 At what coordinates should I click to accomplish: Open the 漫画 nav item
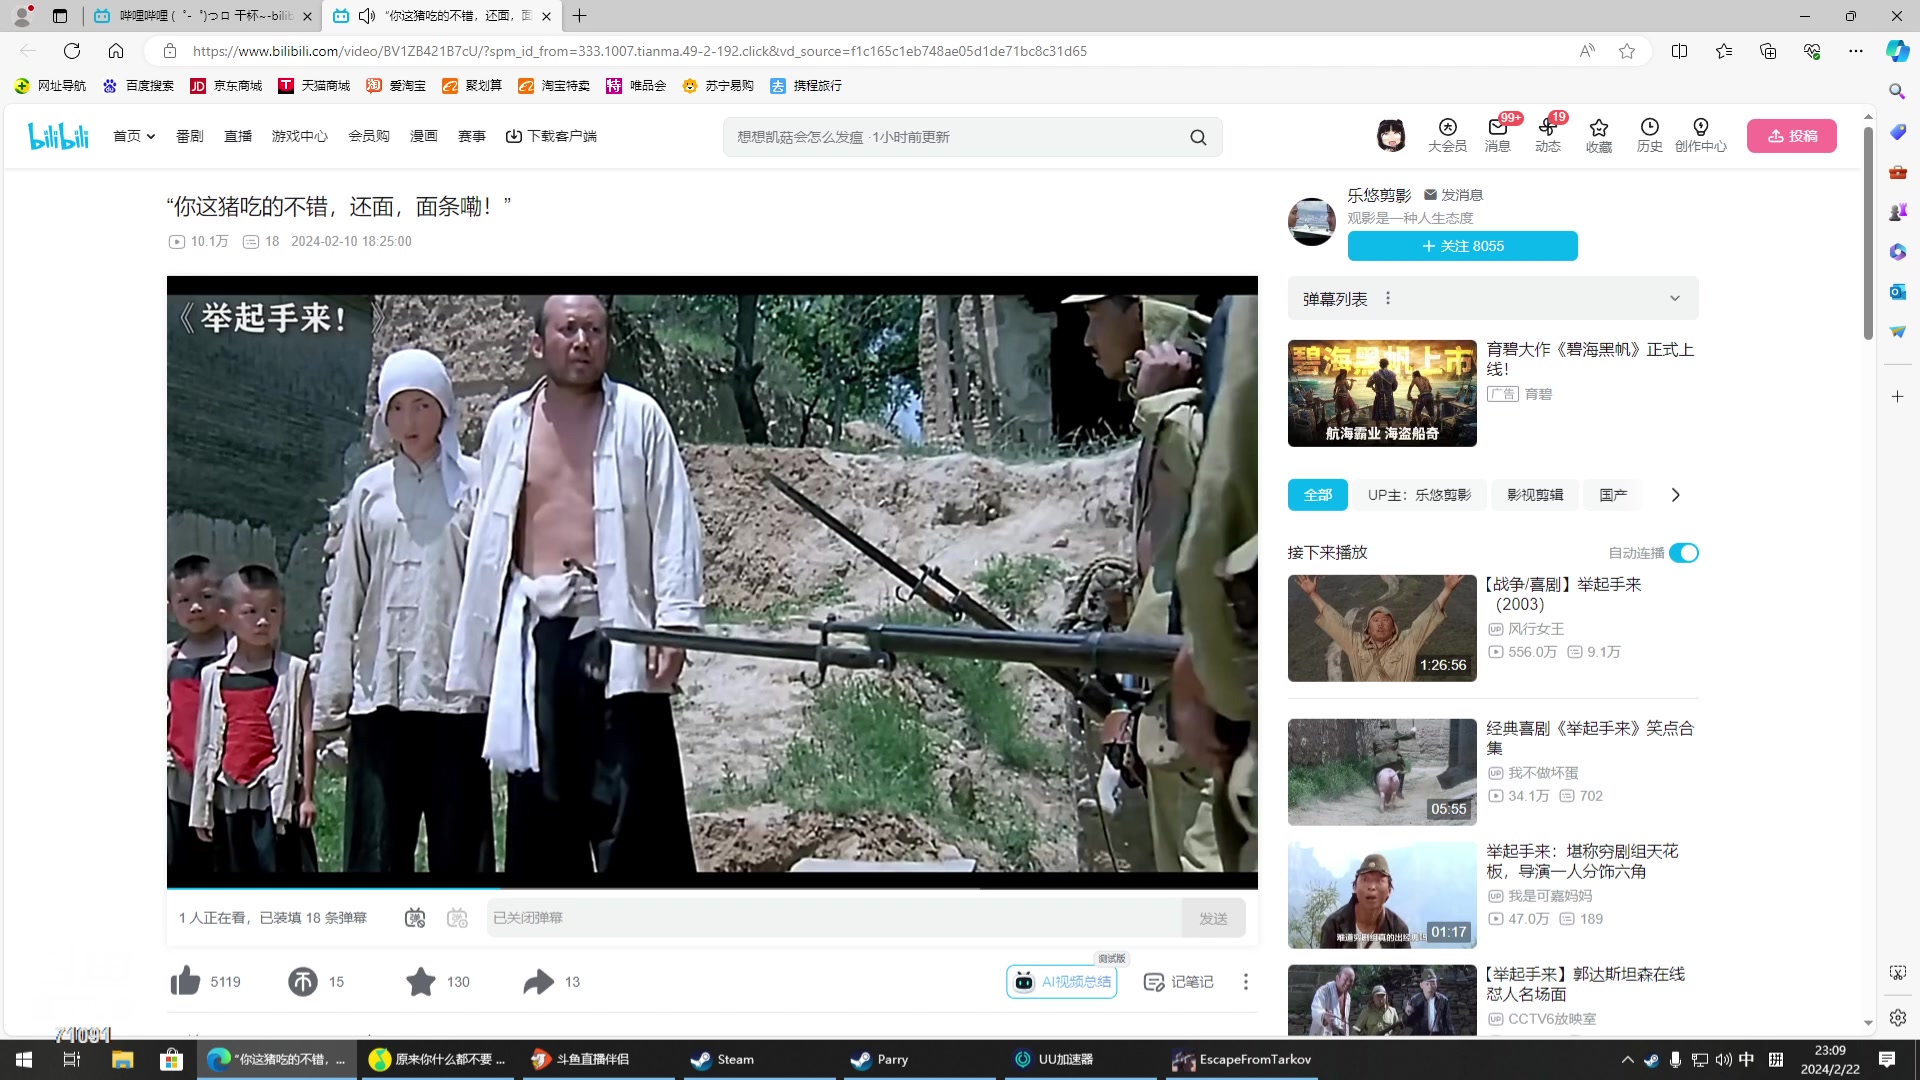tap(424, 136)
